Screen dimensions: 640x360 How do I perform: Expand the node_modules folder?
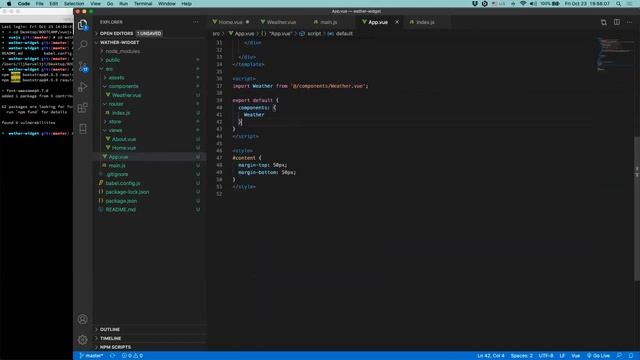tap(122, 51)
